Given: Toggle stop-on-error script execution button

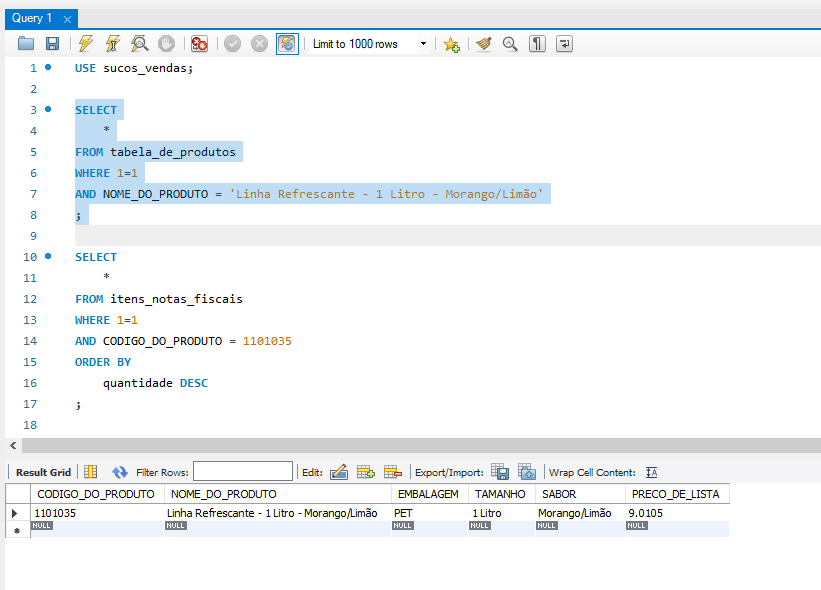Looking at the screenshot, I should point(199,44).
